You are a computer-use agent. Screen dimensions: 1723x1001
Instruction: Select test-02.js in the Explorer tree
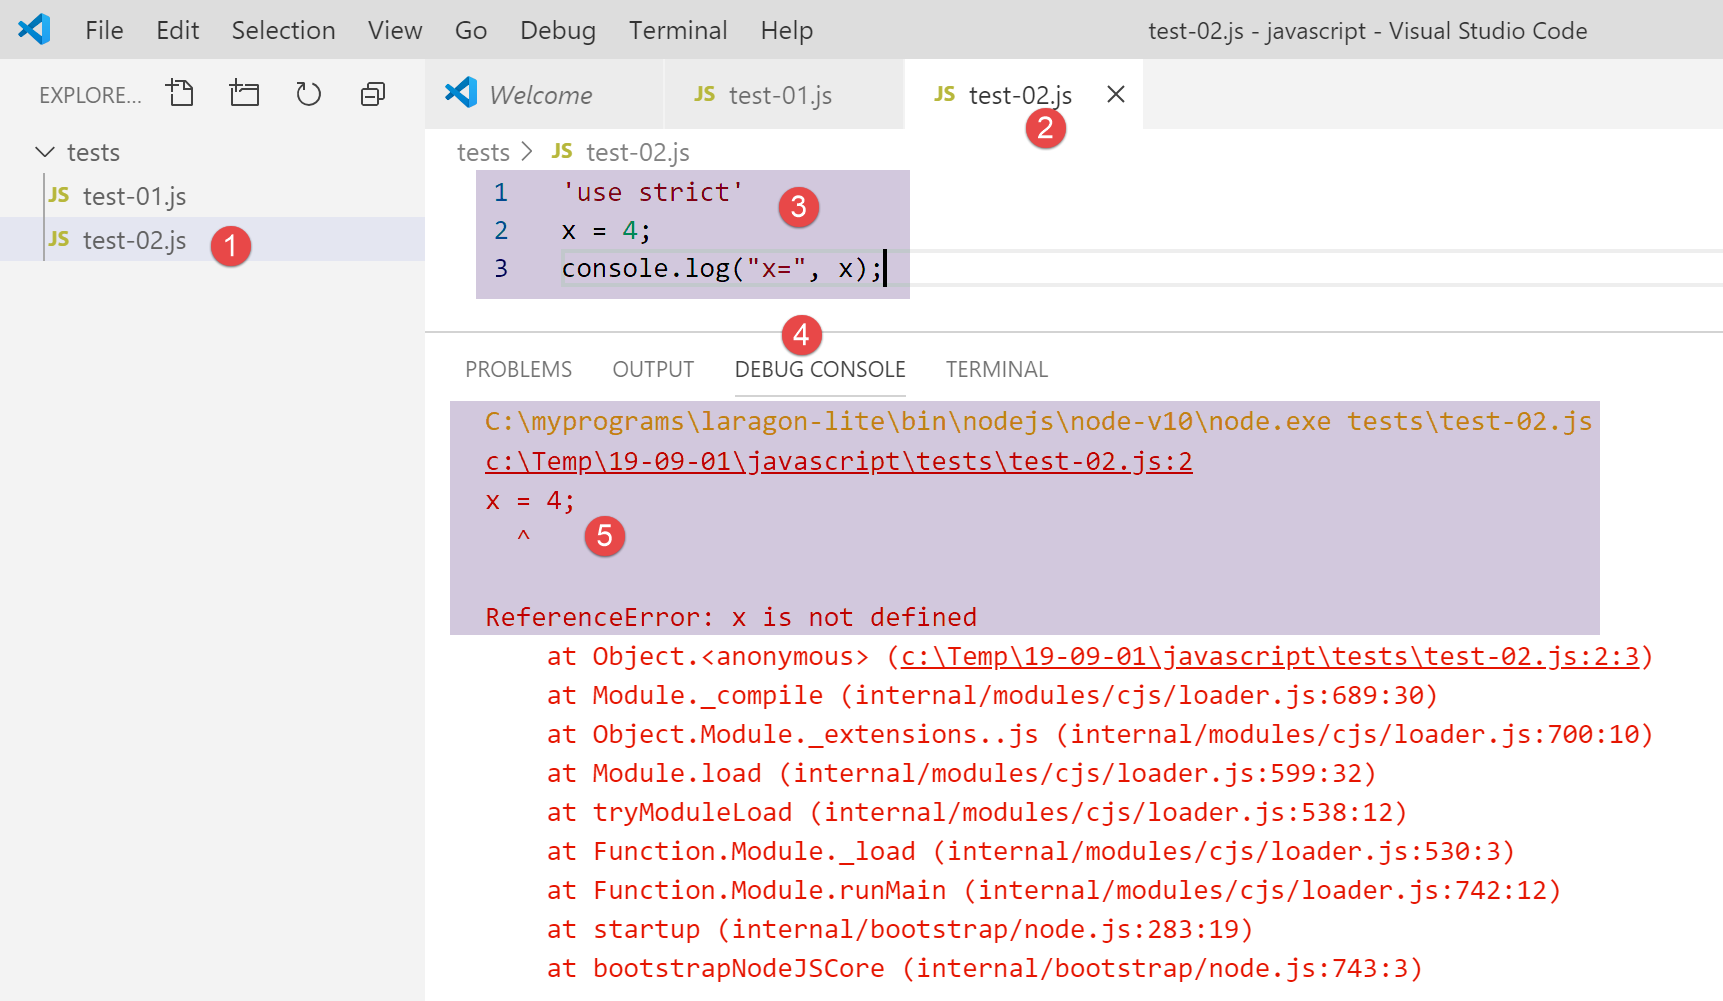pos(134,240)
